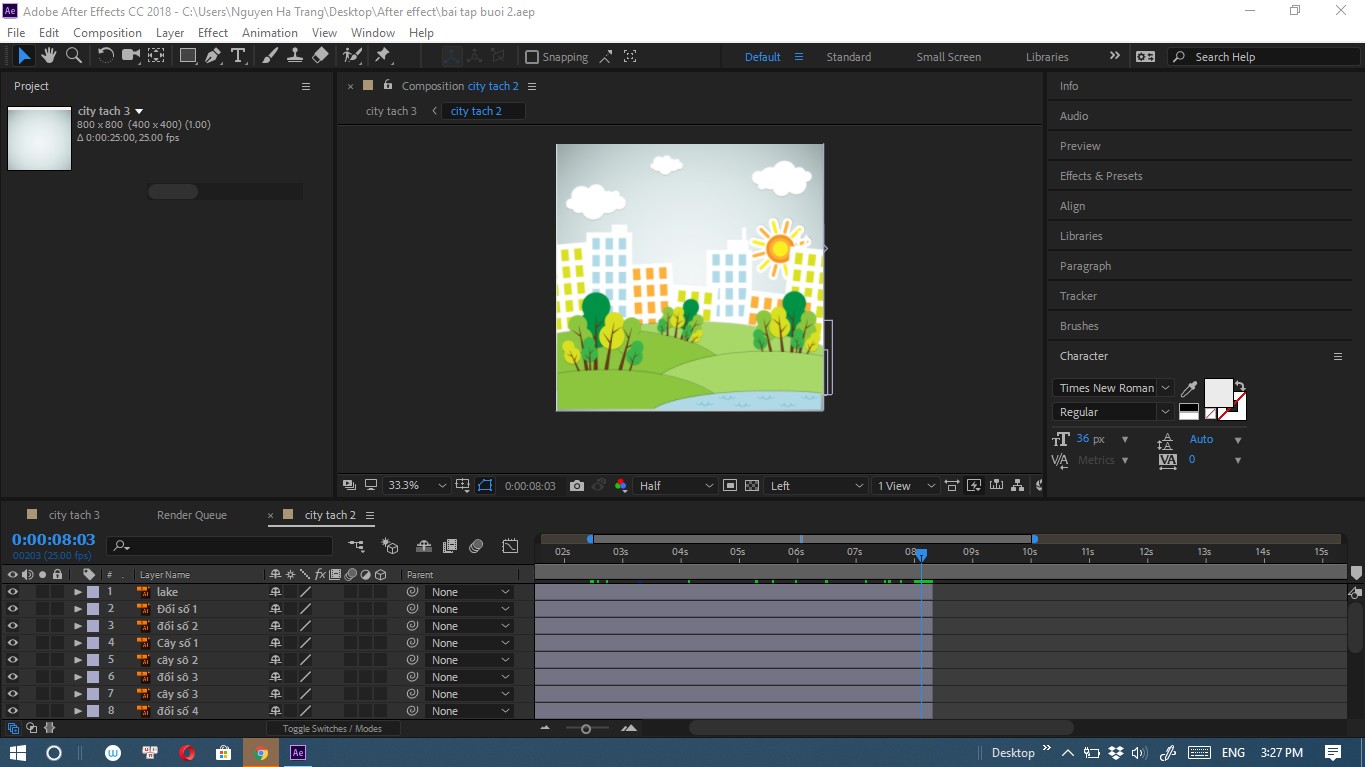1365x767 pixels.
Task: Hide the lake layer with its eye
Action: [13, 592]
